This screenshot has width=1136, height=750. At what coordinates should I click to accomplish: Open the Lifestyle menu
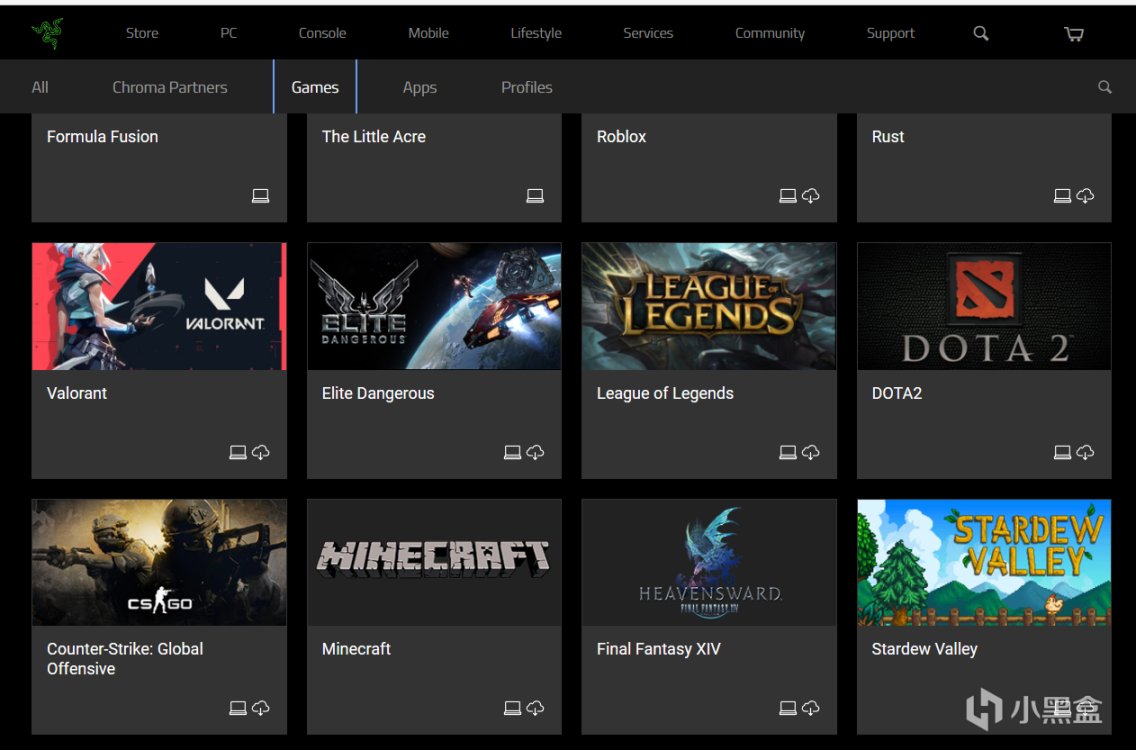point(536,33)
